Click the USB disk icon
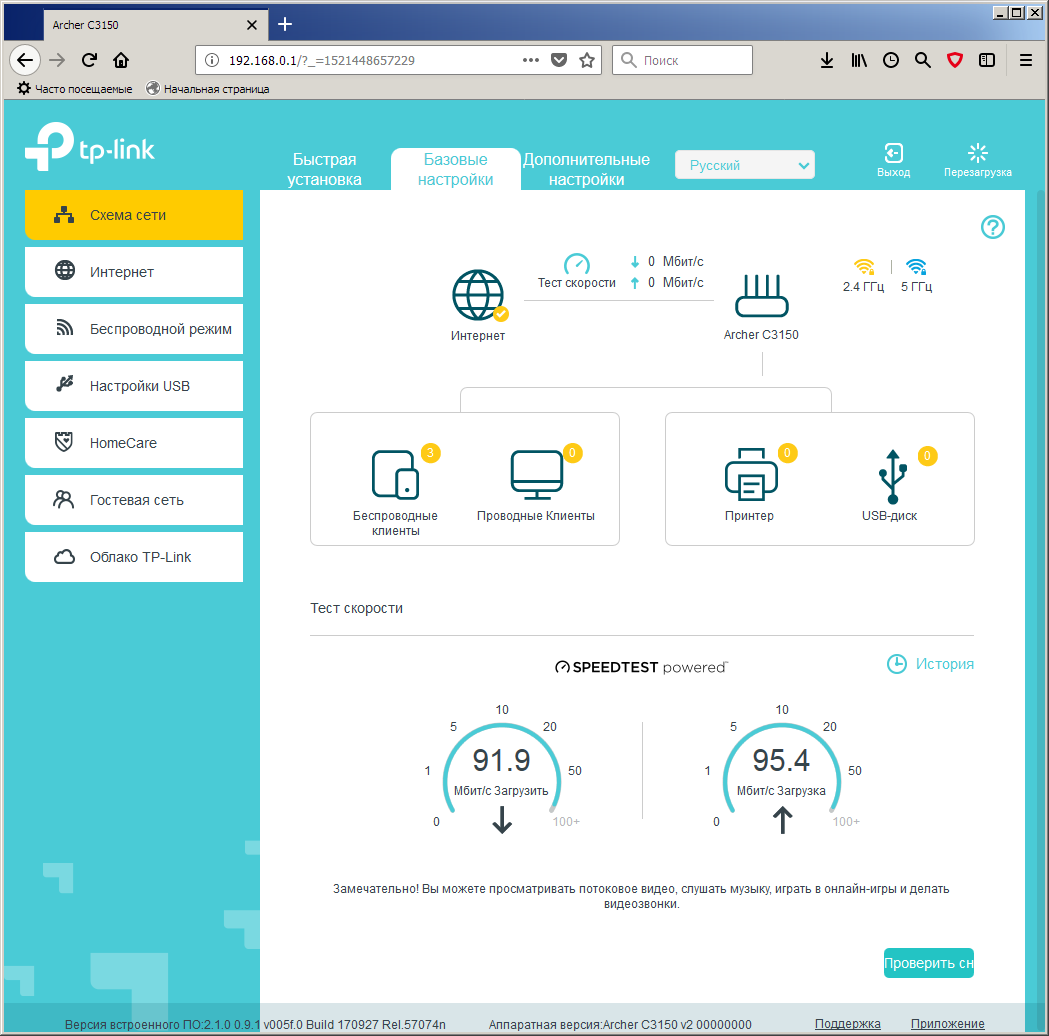The width and height of the screenshot is (1049, 1036). pyautogui.click(x=892, y=476)
